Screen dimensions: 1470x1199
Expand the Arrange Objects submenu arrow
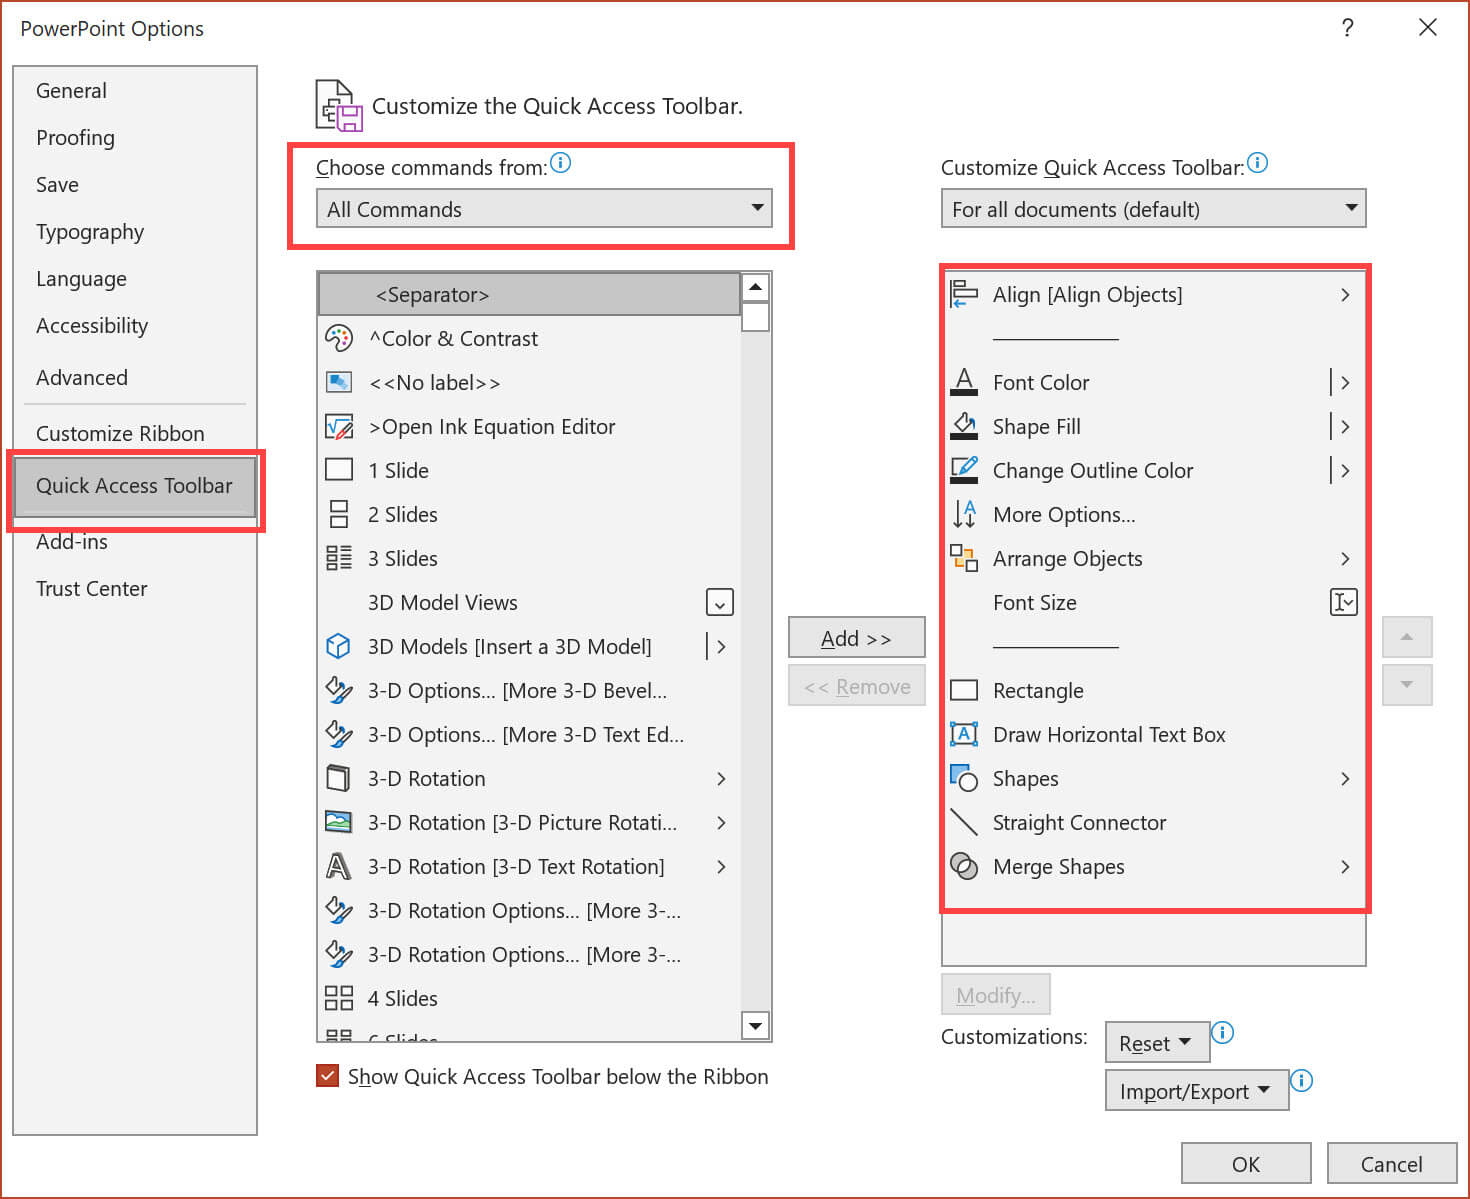tap(1345, 558)
